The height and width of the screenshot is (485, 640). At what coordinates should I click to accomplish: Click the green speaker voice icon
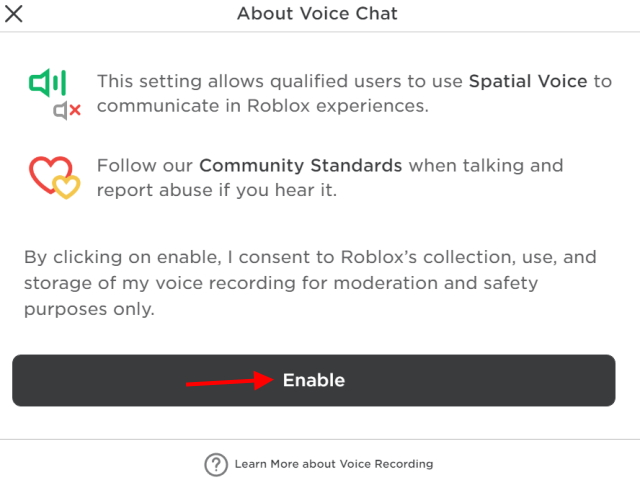click(47, 83)
